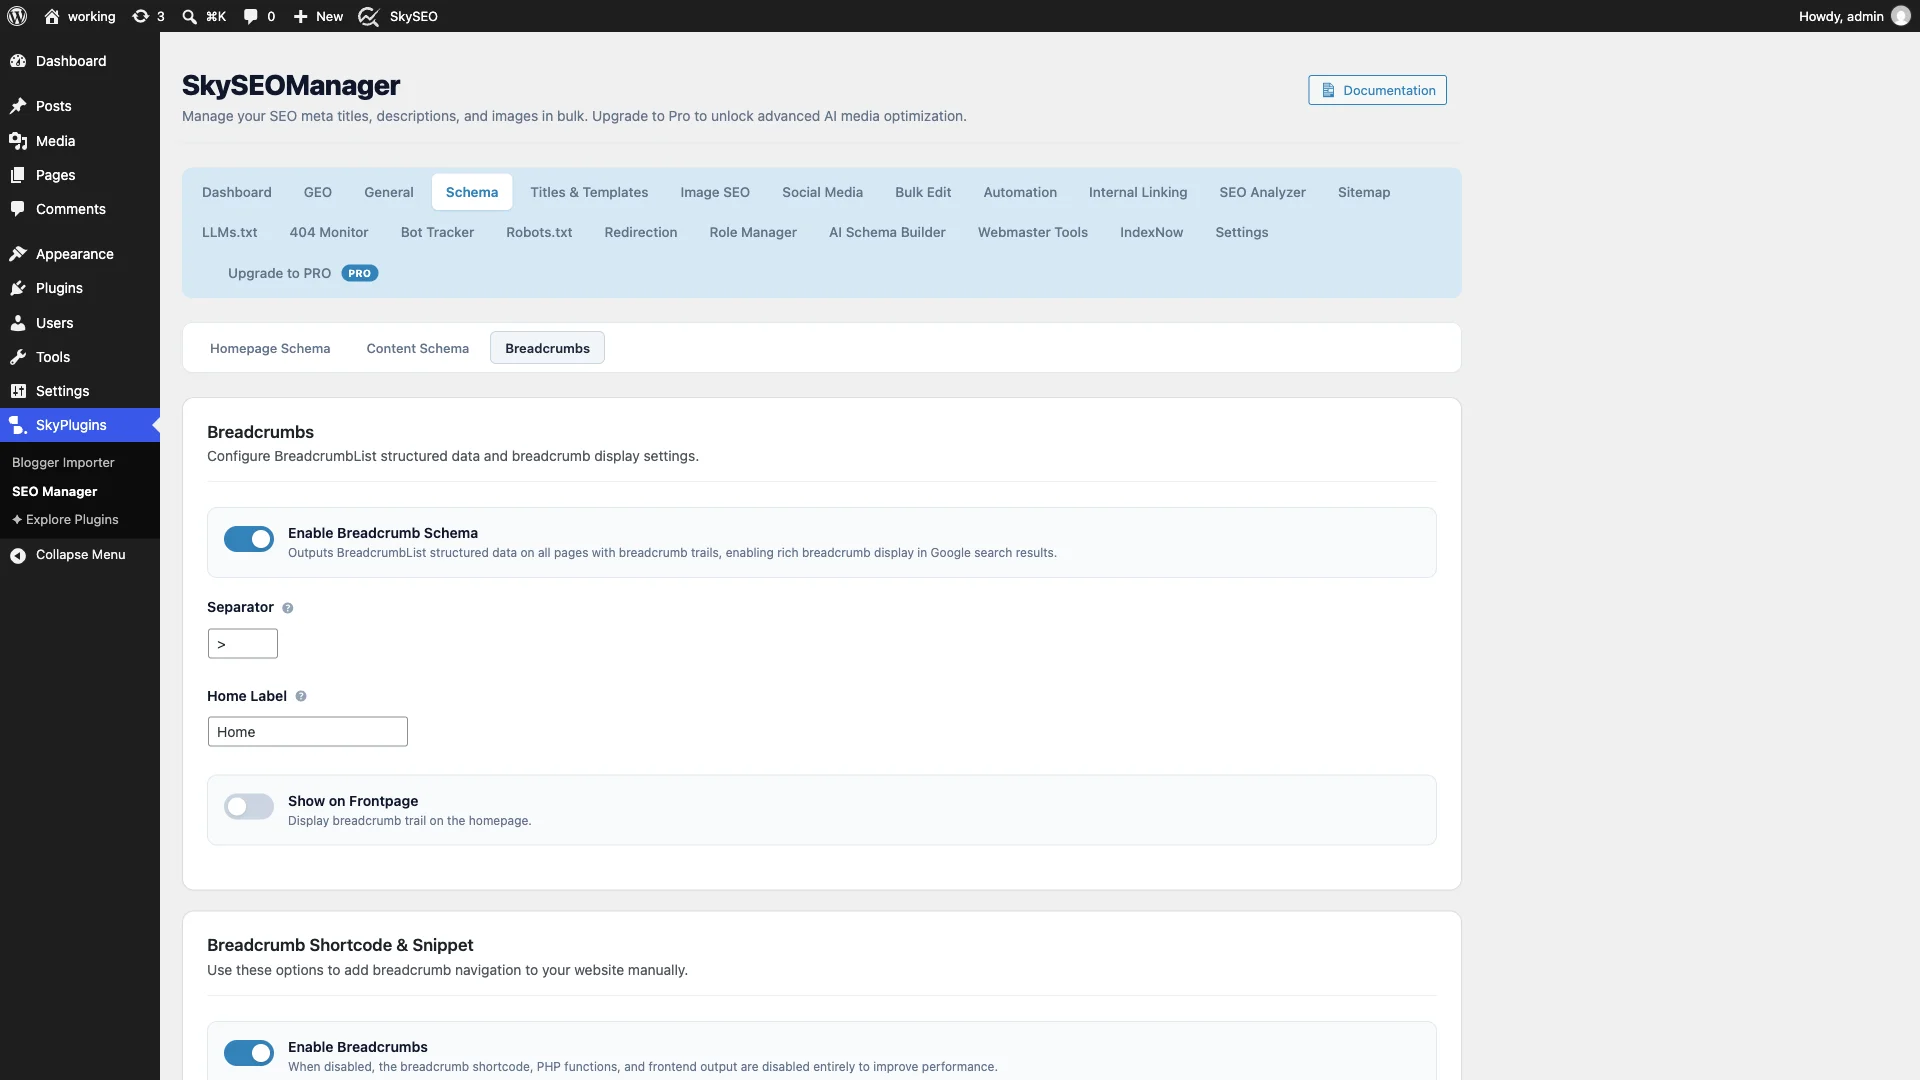Click the Separator input field

click(x=243, y=644)
